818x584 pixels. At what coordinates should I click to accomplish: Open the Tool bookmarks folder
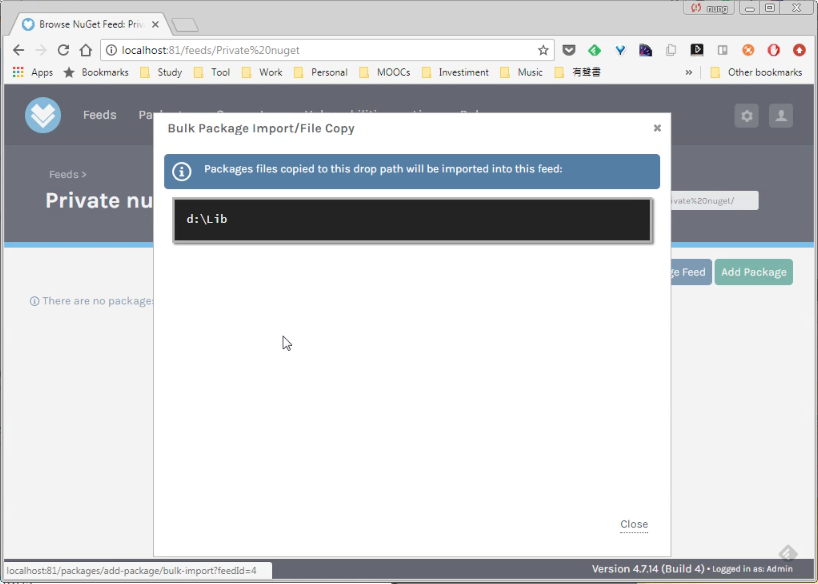[x=212, y=72]
